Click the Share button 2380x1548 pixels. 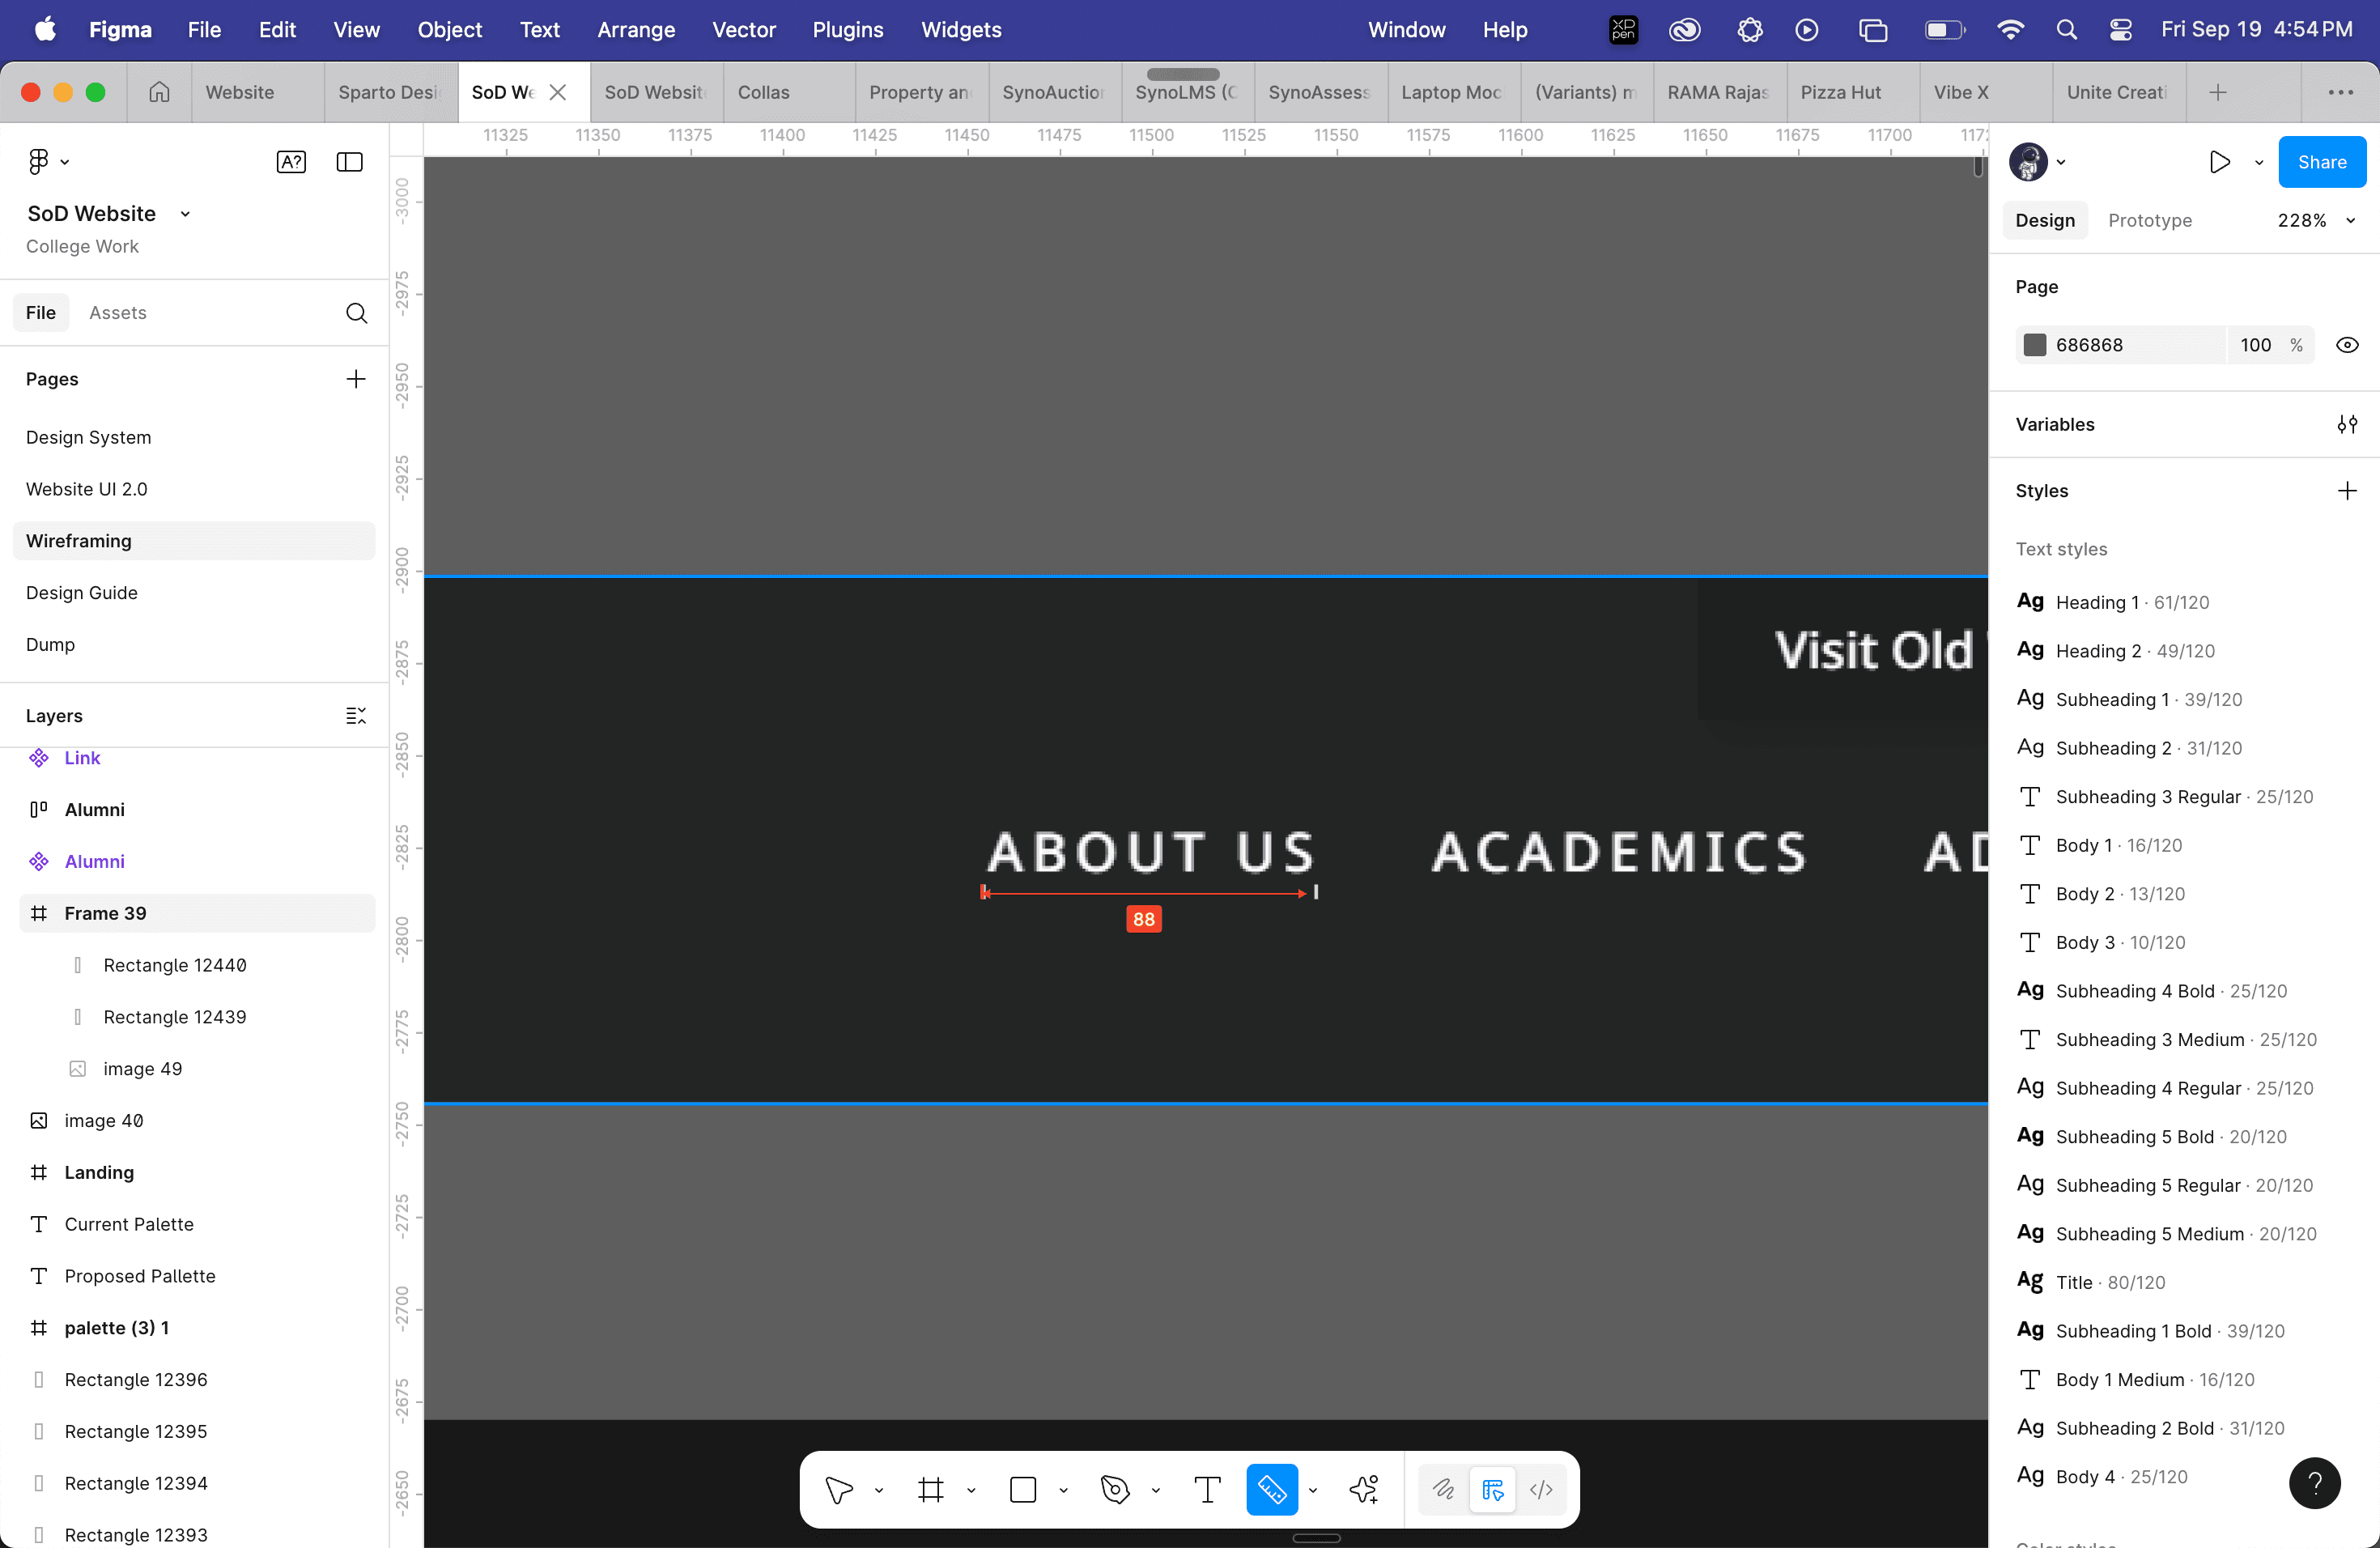(x=2321, y=162)
